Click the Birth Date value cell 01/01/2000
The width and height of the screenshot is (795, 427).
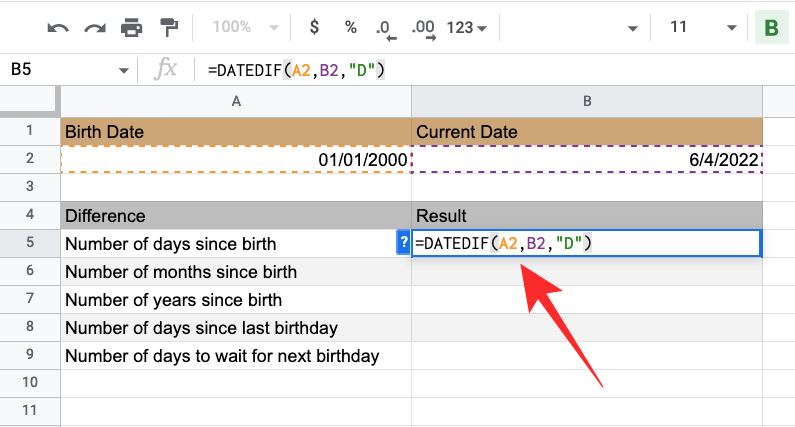[236, 160]
